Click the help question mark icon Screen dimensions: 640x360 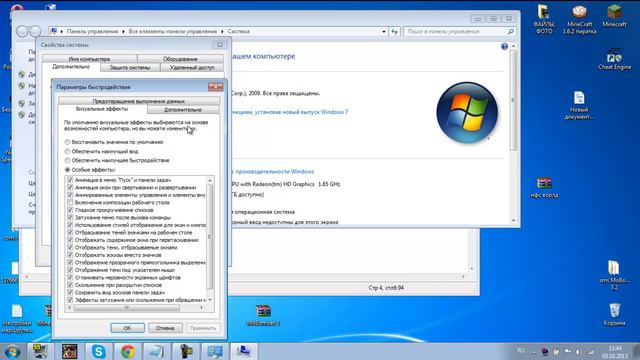click(x=504, y=47)
